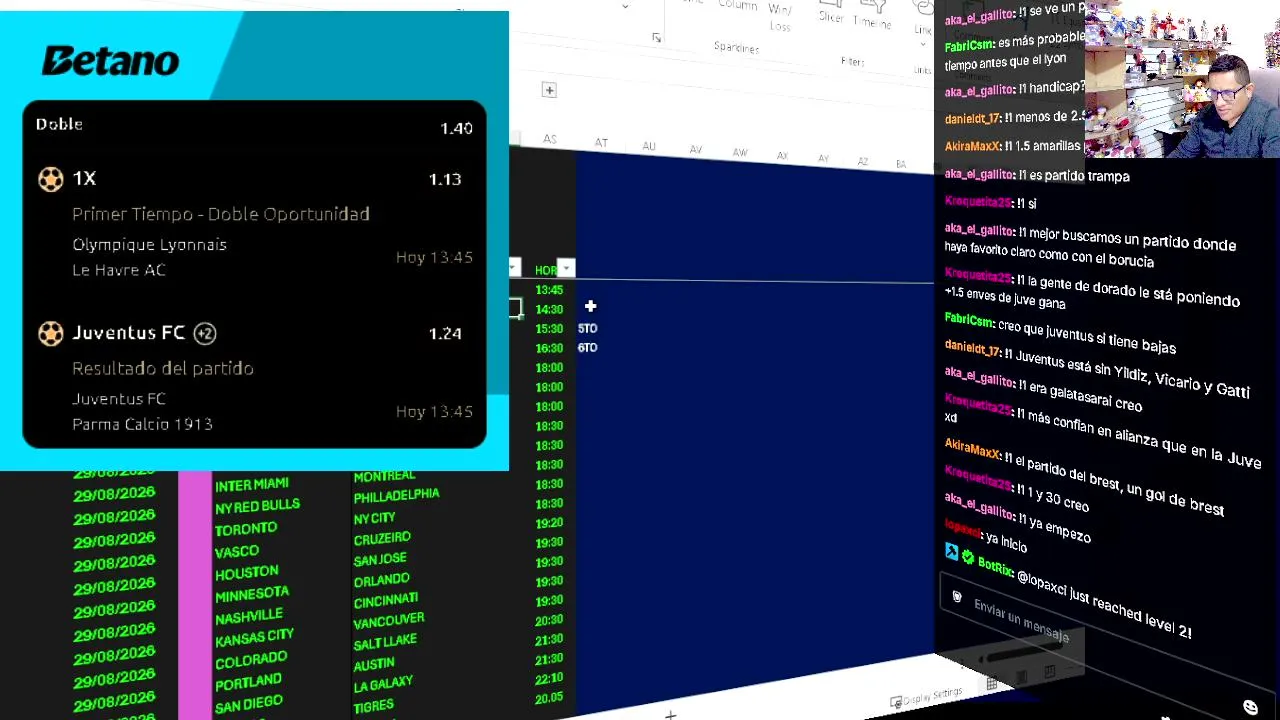Select the HOUSTON cell
The image size is (1280, 720).
click(246, 573)
